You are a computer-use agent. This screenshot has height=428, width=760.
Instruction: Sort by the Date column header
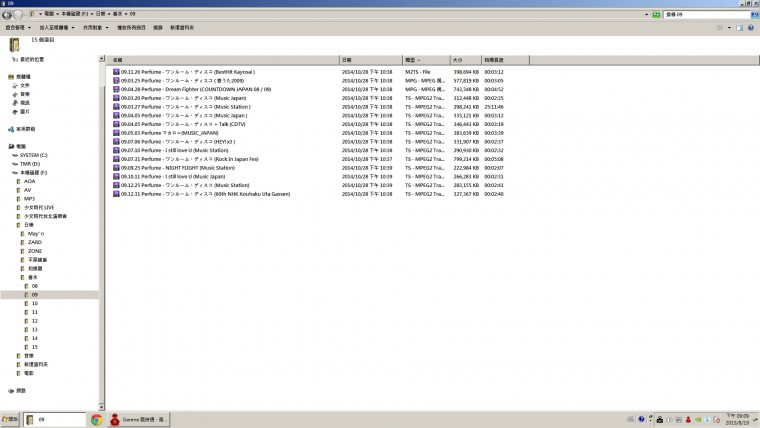click(371, 60)
